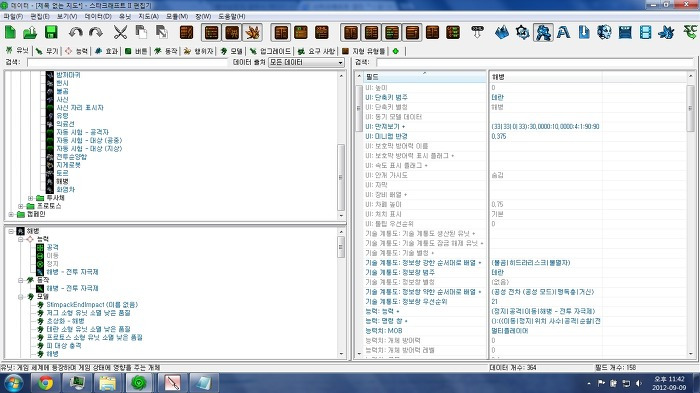Switch to the 모델 data tab
The width and height of the screenshot is (700, 393).
coord(231,51)
